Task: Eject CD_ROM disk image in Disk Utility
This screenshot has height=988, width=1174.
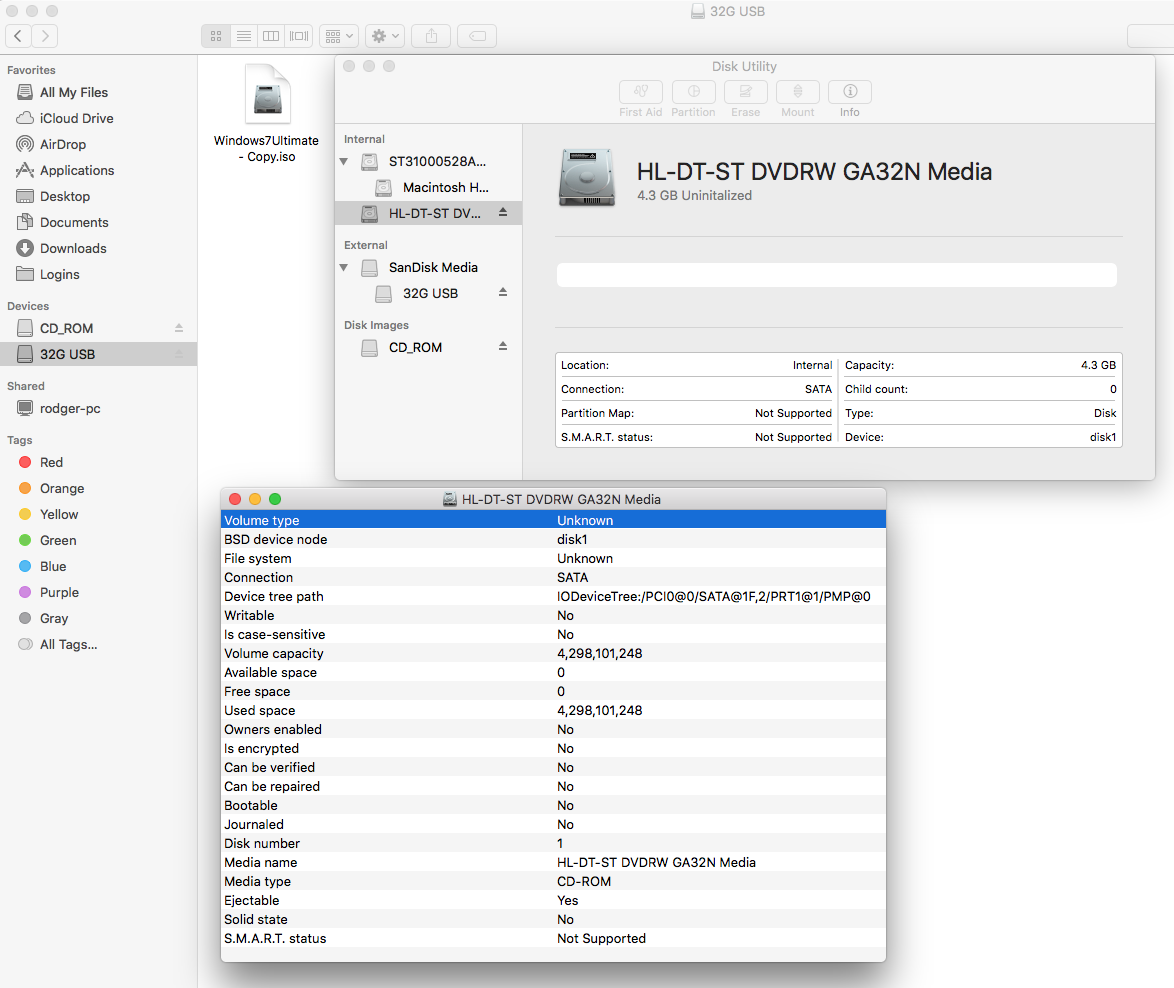Action: (503, 347)
